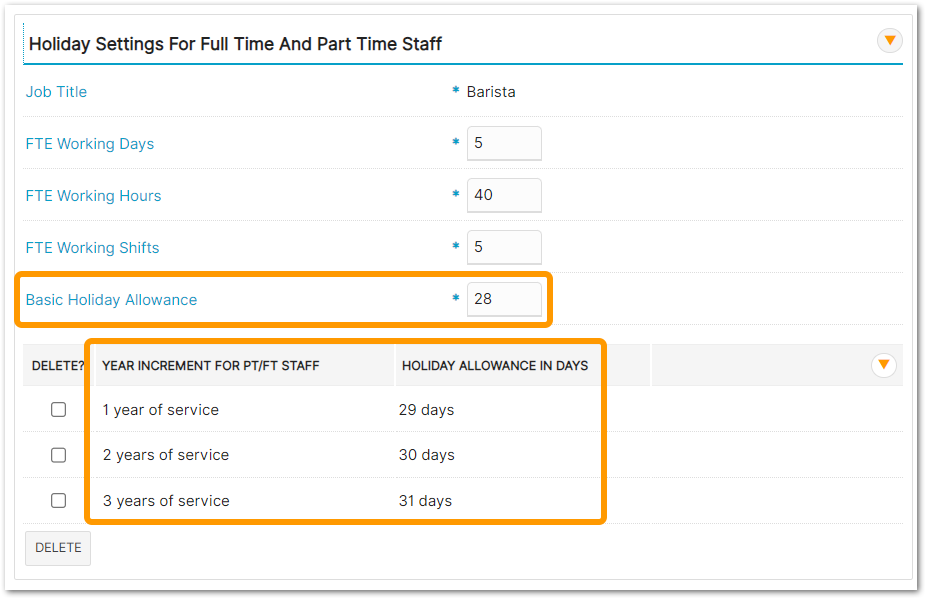
Task: Click the FTE Working Days input field
Action: (x=503, y=143)
